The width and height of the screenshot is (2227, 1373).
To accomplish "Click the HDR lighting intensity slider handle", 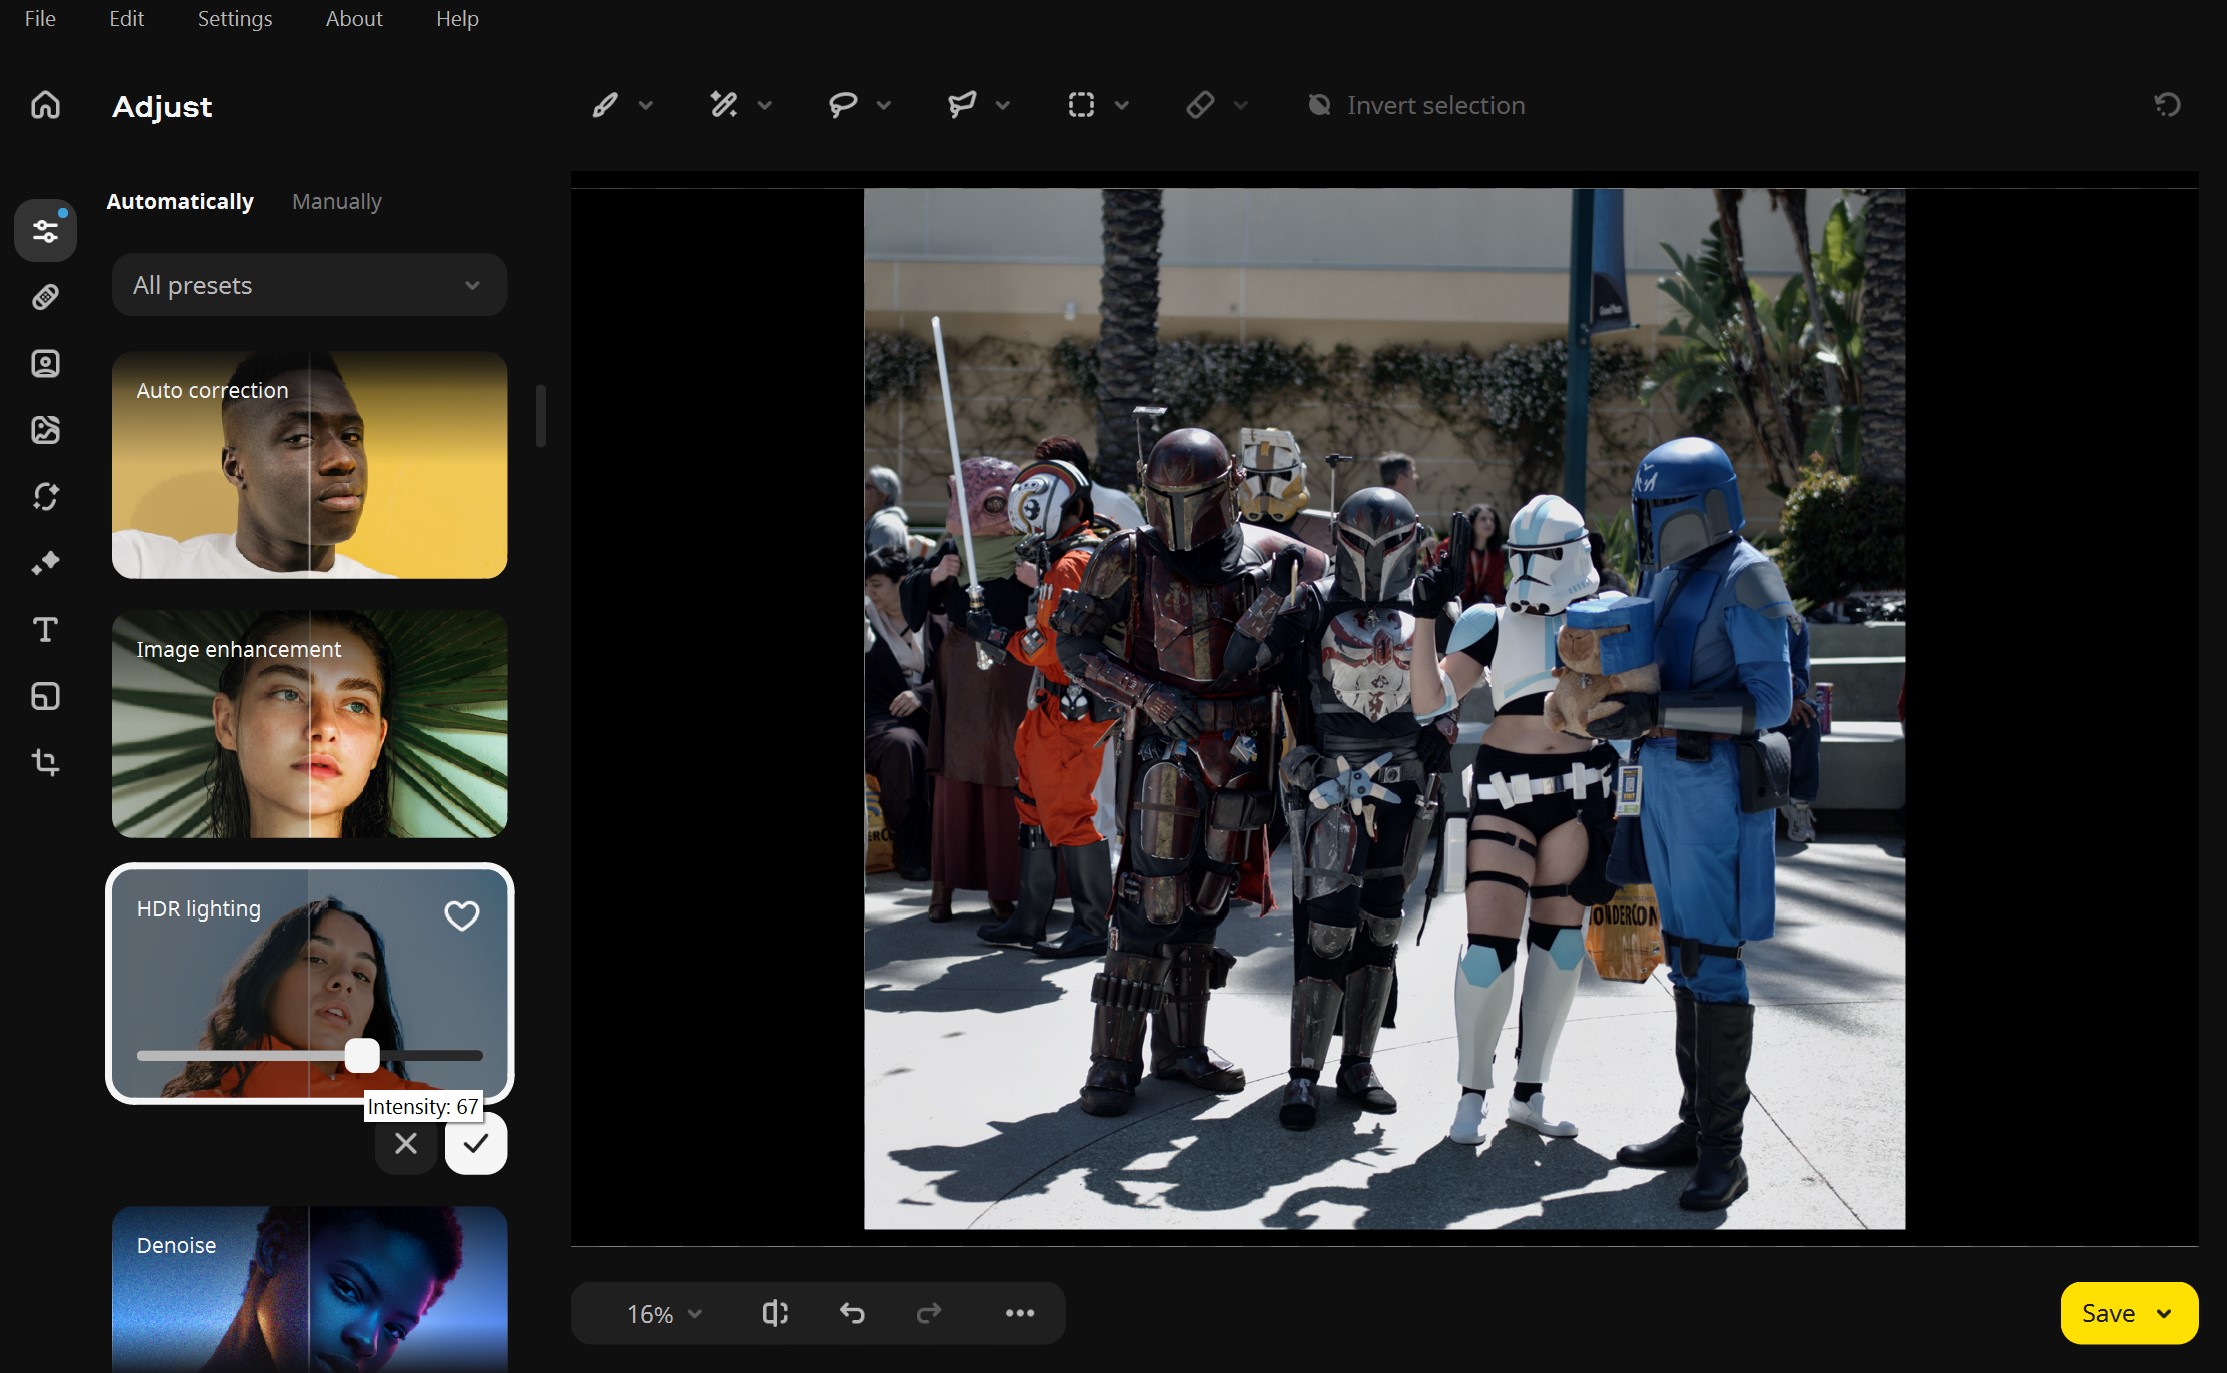I will click(x=362, y=1055).
